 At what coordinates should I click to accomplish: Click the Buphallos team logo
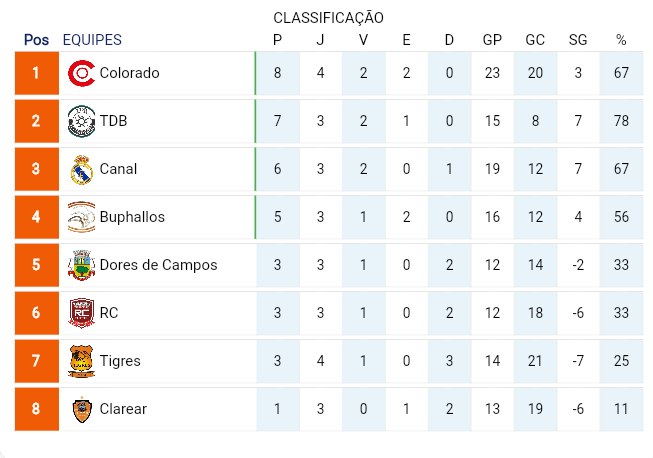(82, 217)
